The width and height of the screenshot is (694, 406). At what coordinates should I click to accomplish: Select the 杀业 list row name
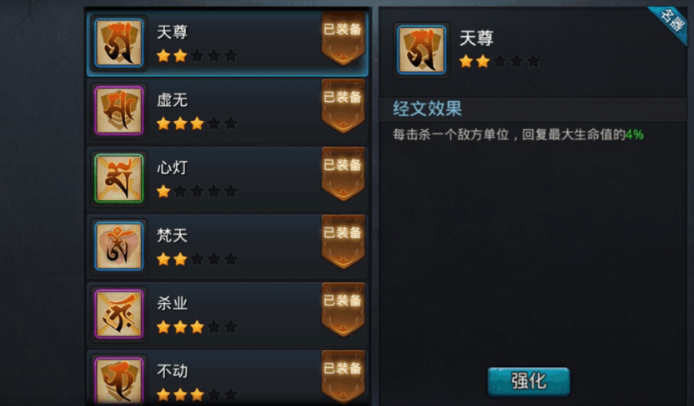pyautogui.click(x=172, y=303)
